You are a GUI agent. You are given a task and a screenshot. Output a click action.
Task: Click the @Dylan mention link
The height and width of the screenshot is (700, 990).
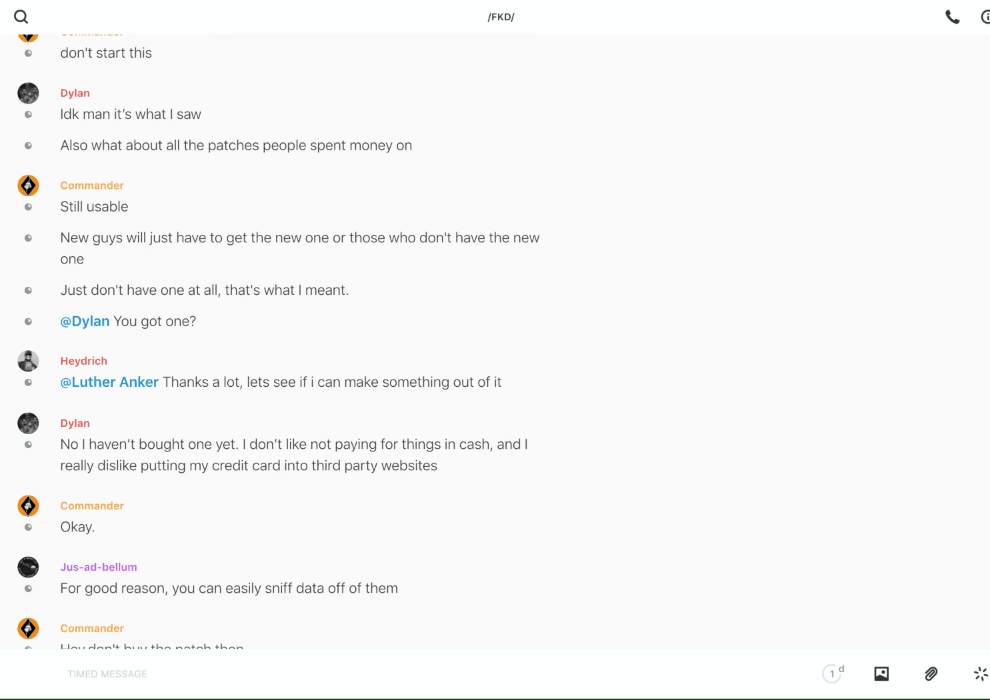(85, 321)
